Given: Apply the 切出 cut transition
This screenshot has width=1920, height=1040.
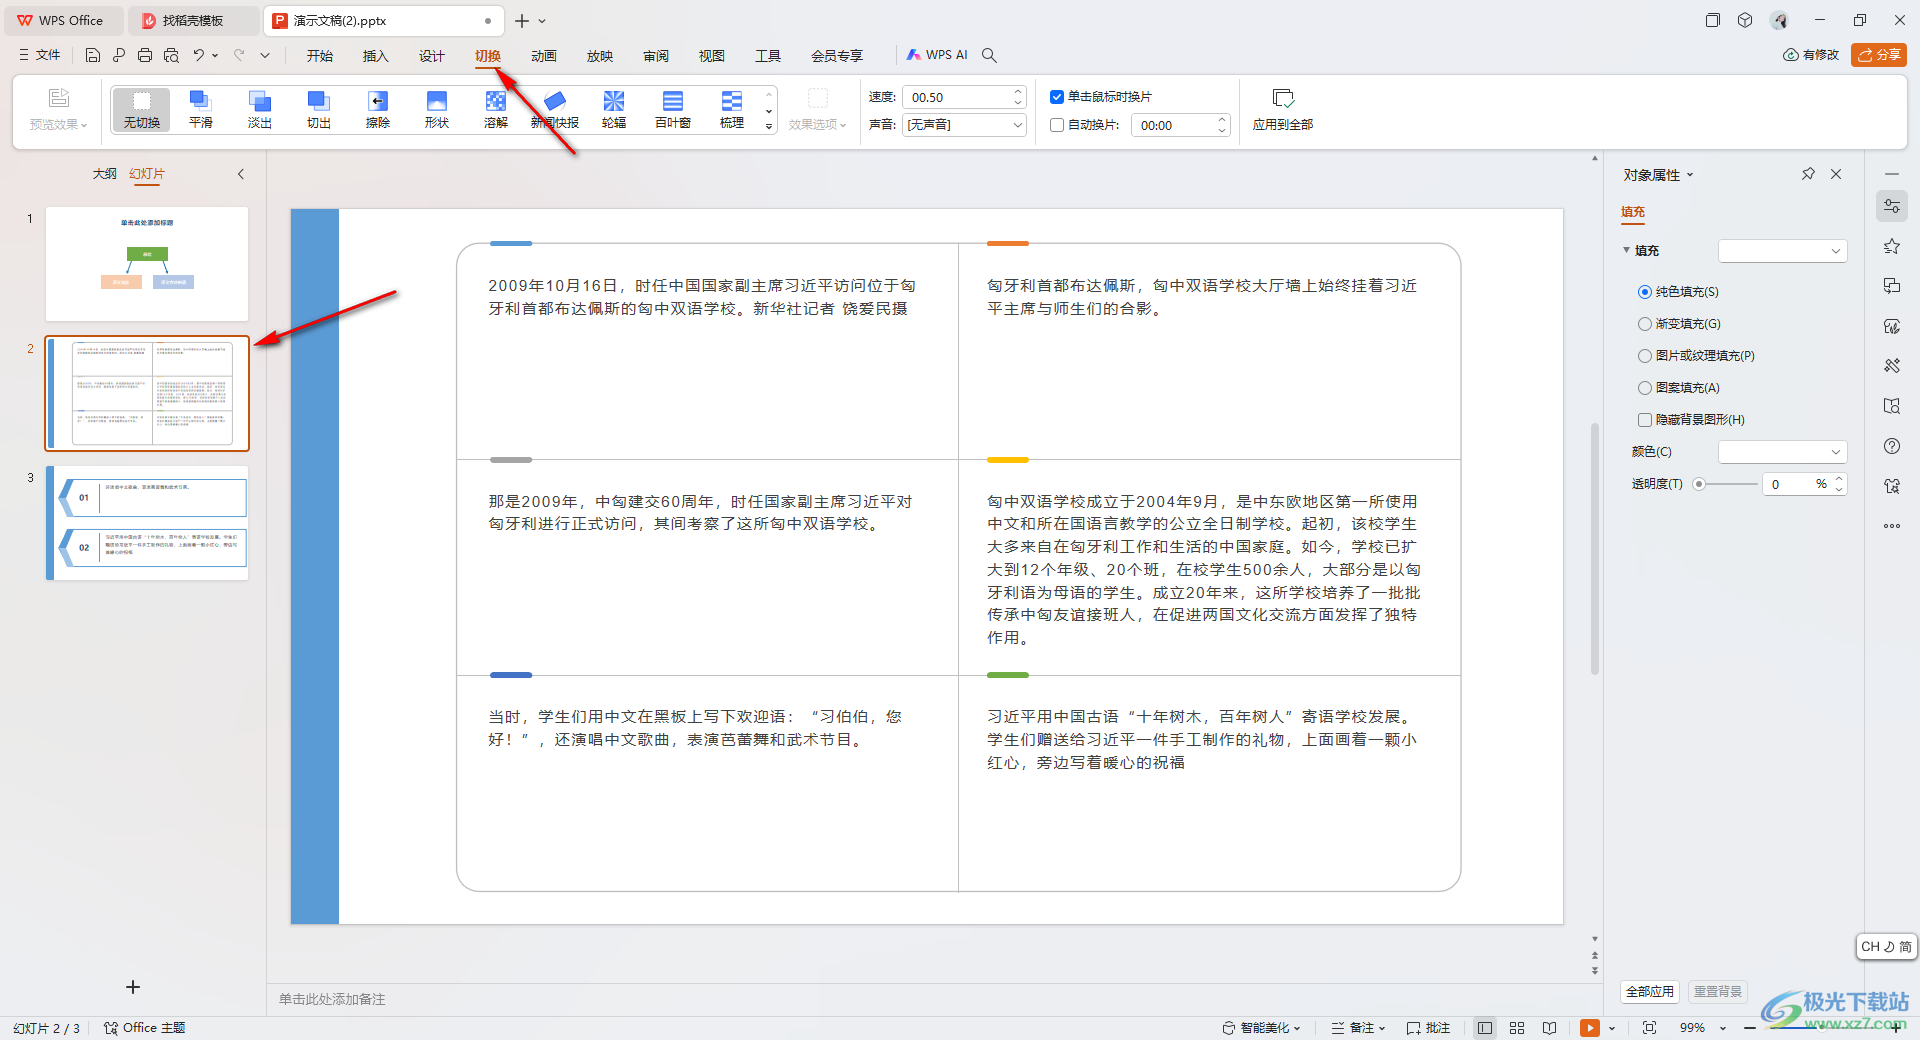Looking at the screenshot, I should click(318, 109).
